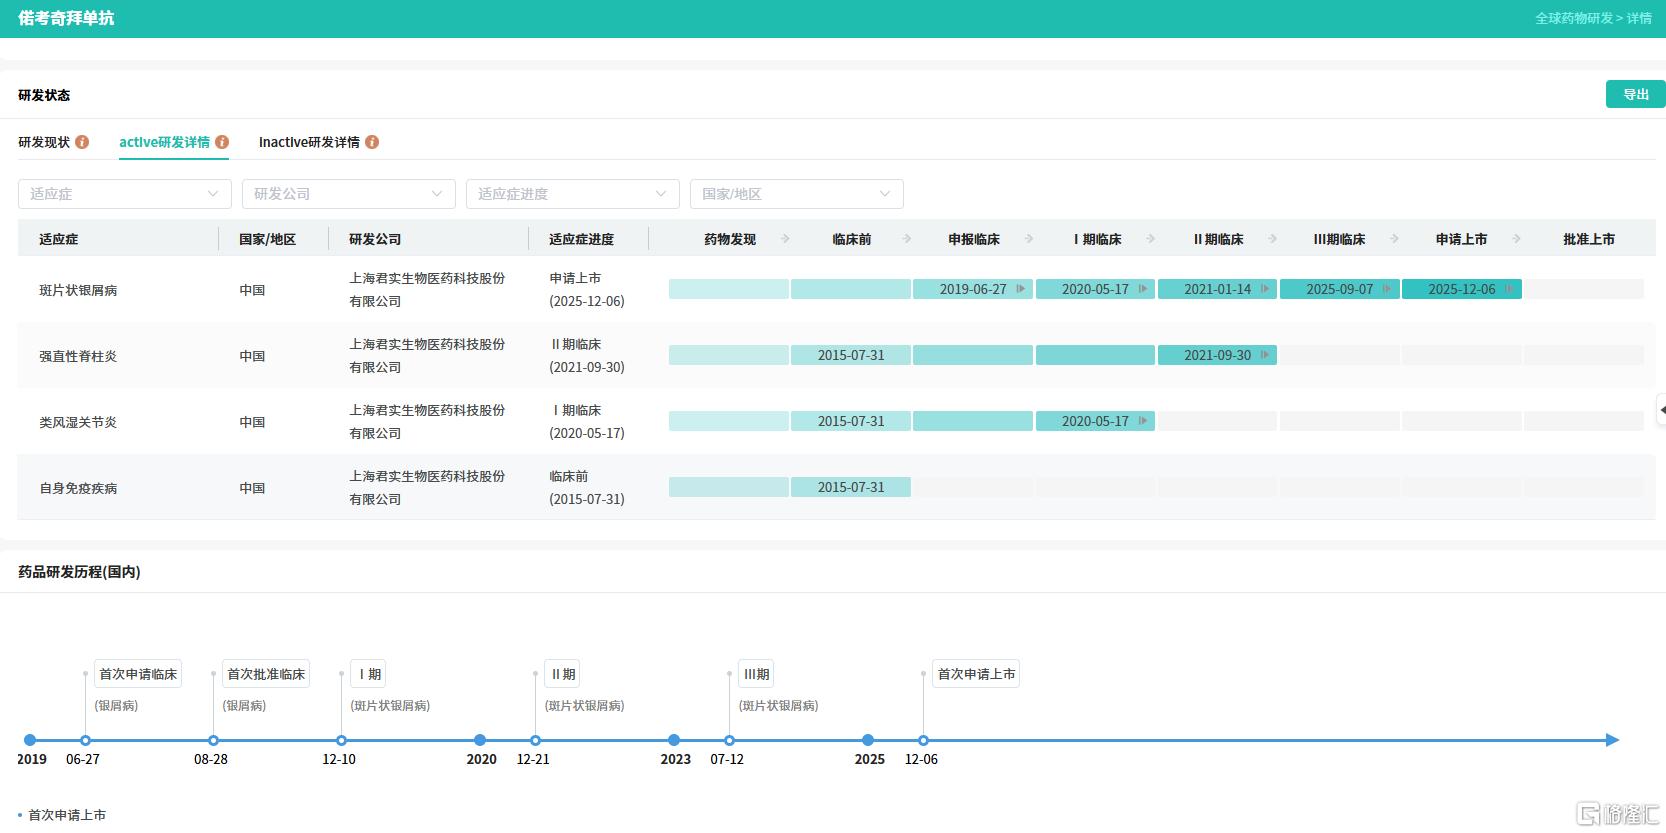The width and height of the screenshot is (1666, 833).
Task: Open the 研发公司 filter dropdown
Action: point(349,194)
